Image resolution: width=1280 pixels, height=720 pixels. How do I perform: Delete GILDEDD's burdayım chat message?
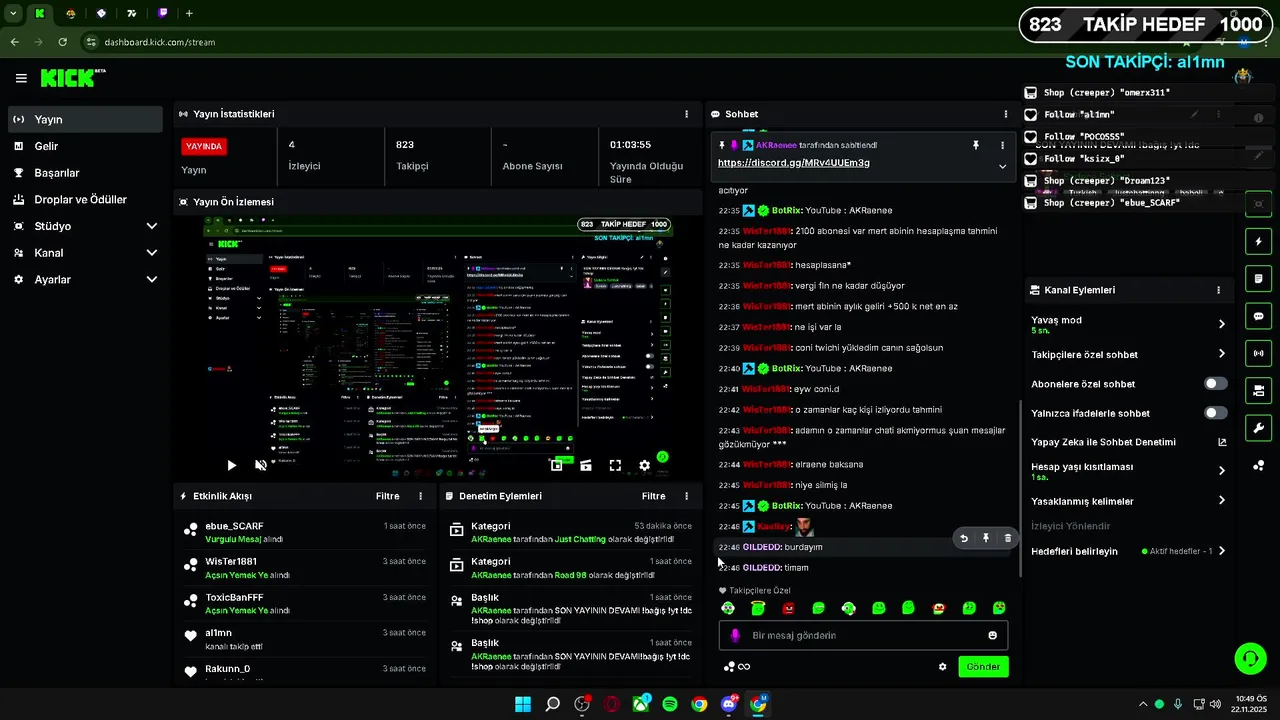[1007, 538]
